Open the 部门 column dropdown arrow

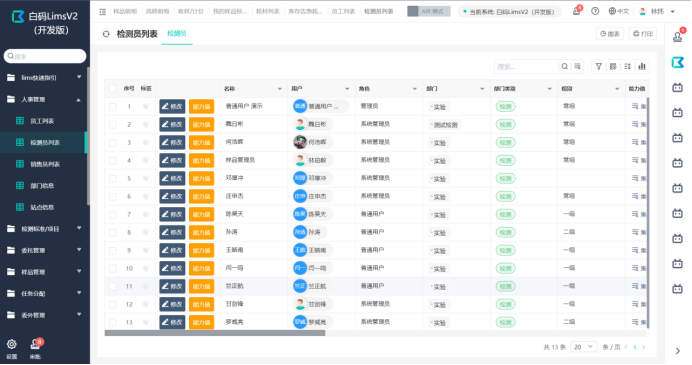482,89
